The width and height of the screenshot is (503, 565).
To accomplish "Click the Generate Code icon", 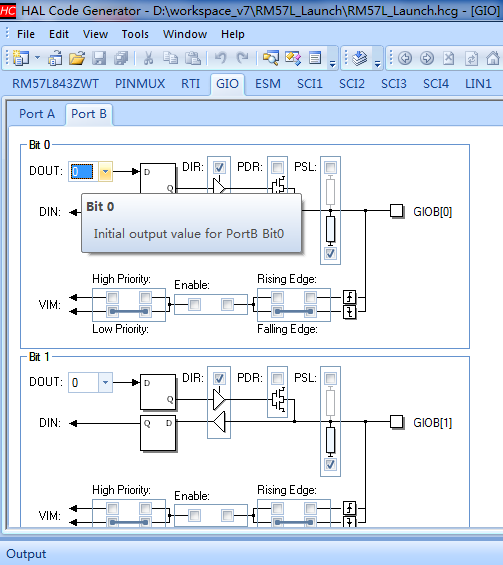I will point(359,58).
